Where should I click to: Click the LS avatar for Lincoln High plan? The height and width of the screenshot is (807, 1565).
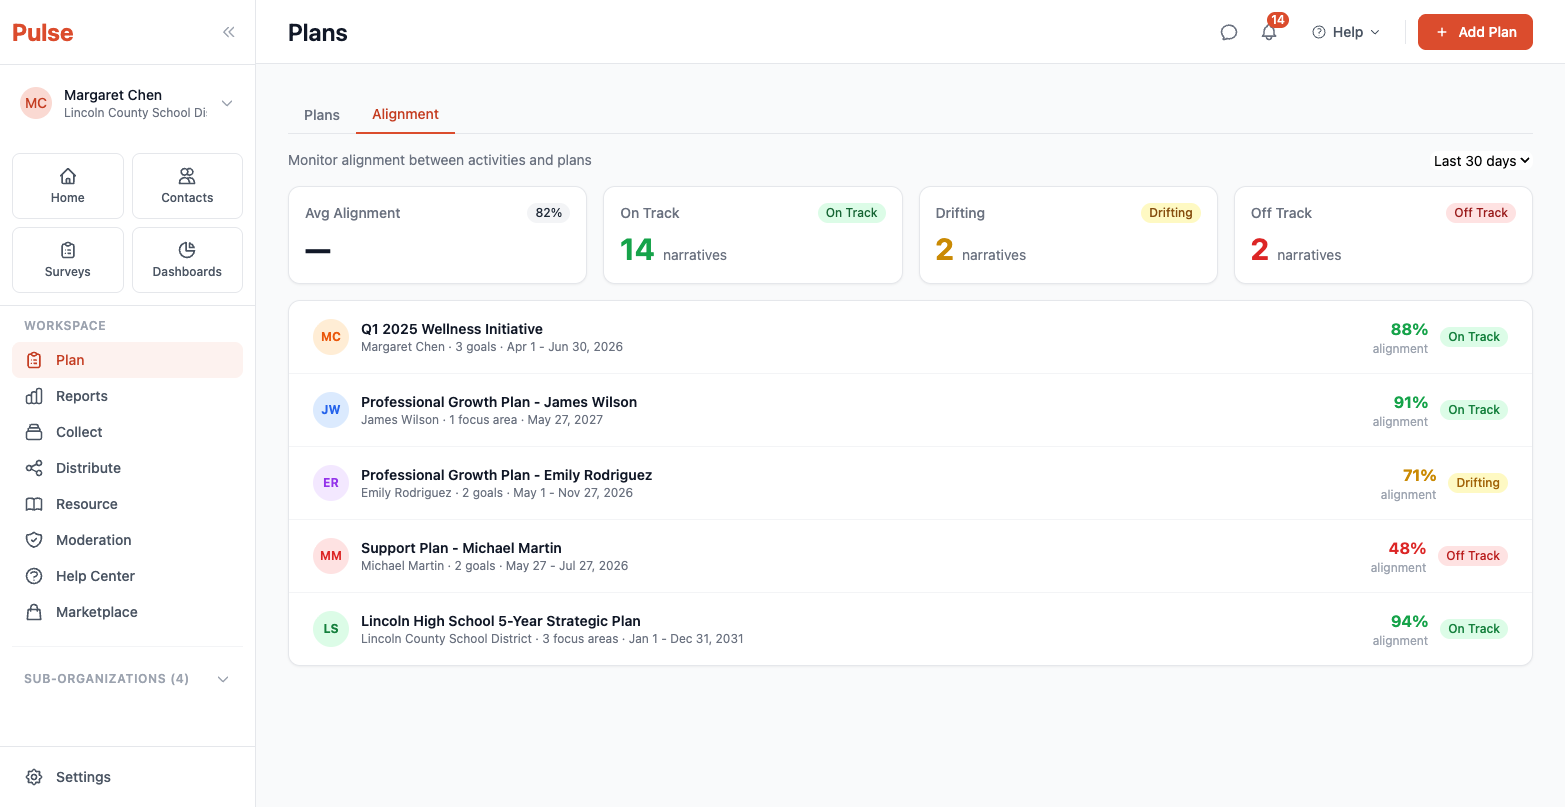click(331, 629)
